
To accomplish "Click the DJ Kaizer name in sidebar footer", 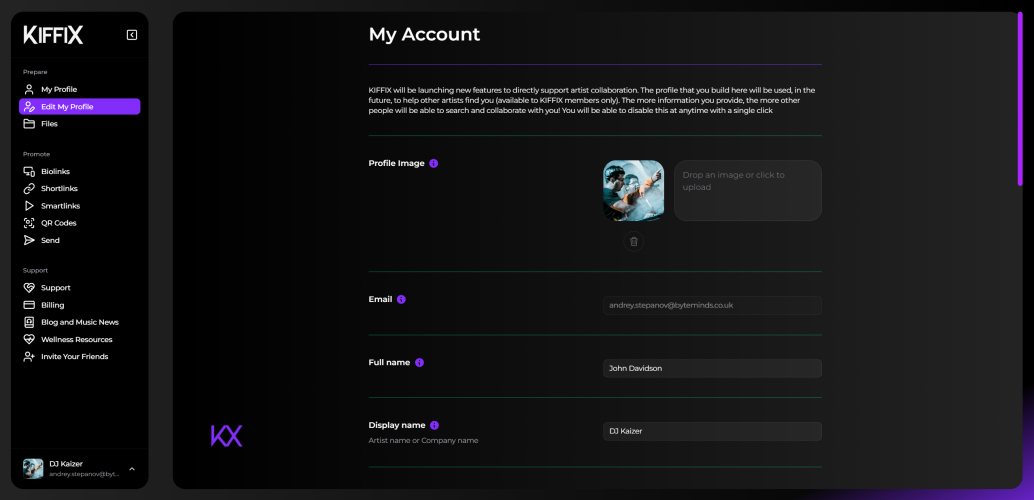I will (66, 464).
